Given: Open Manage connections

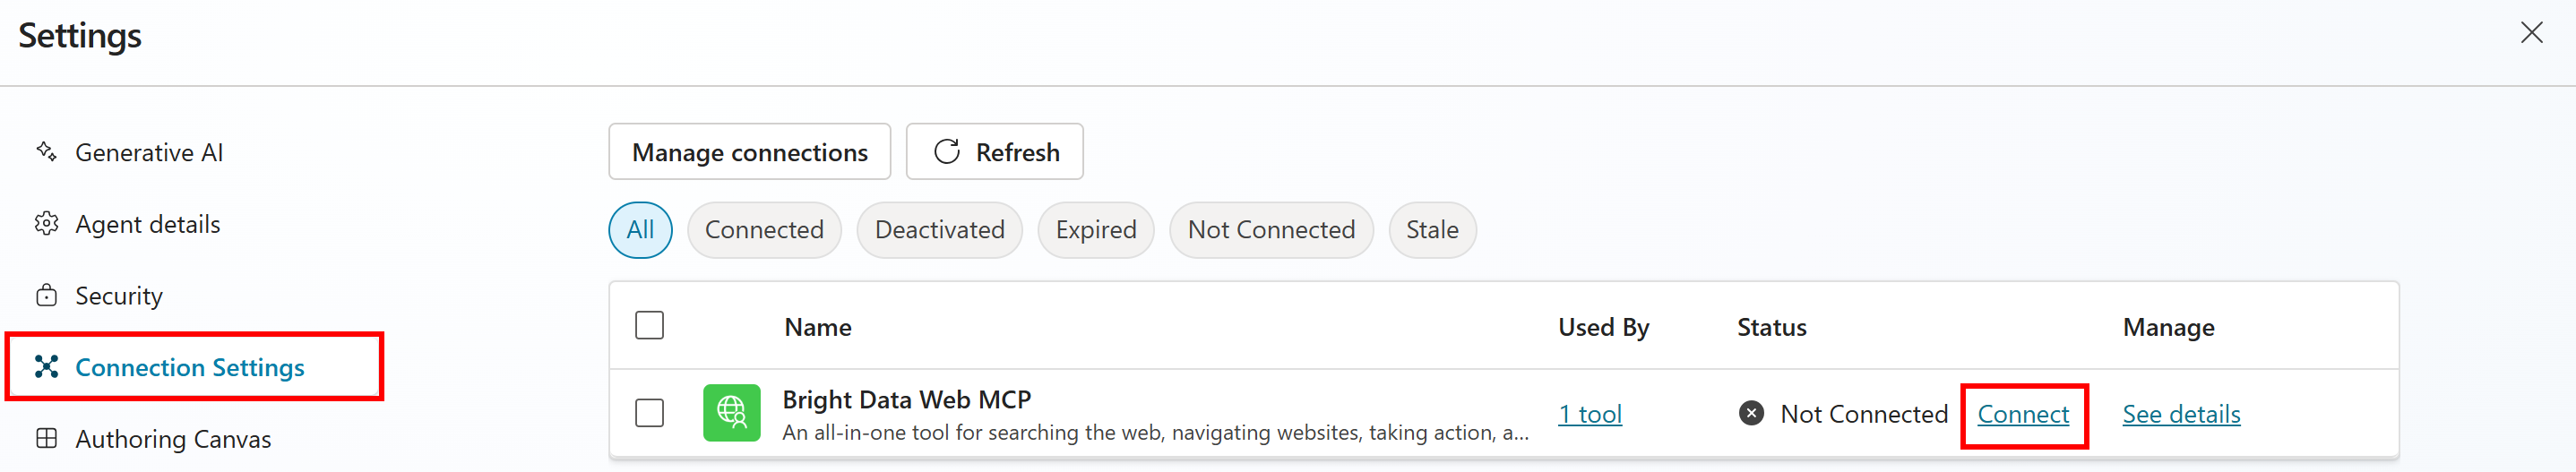Looking at the screenshot, I should [749, 152].
